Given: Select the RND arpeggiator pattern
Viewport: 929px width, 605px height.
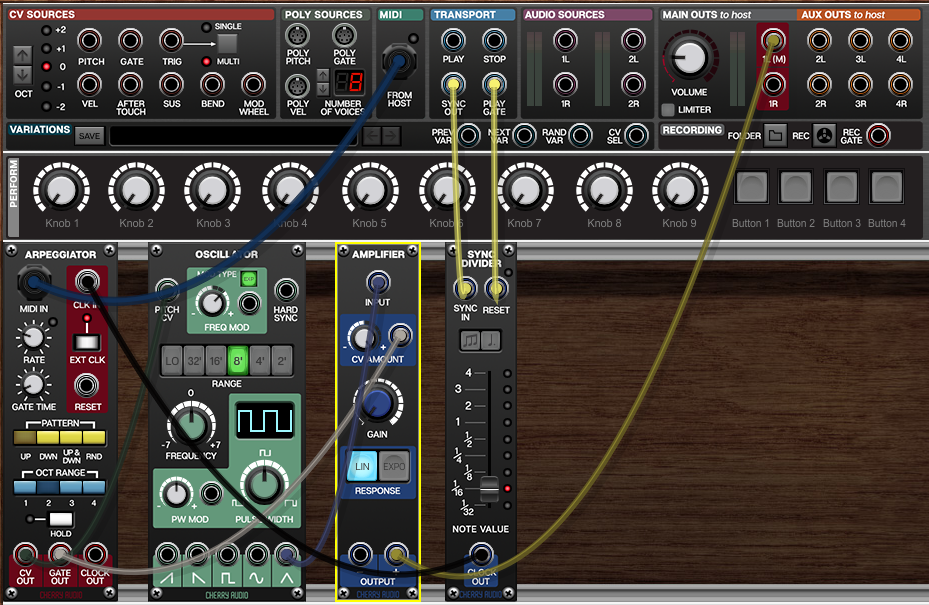Looking at the screenshot, I should (x=94, y=438).
